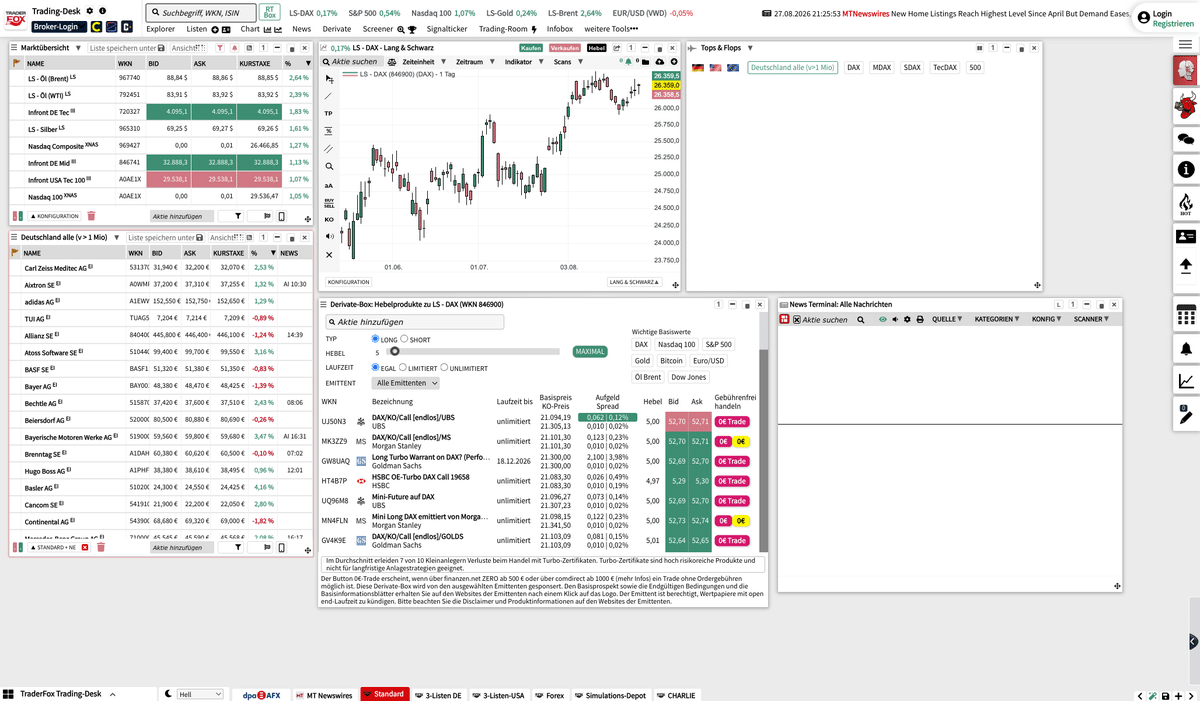Select the trend line drawing tool in chart
The height and width of the screenshot is (701, 1200).
329,96
